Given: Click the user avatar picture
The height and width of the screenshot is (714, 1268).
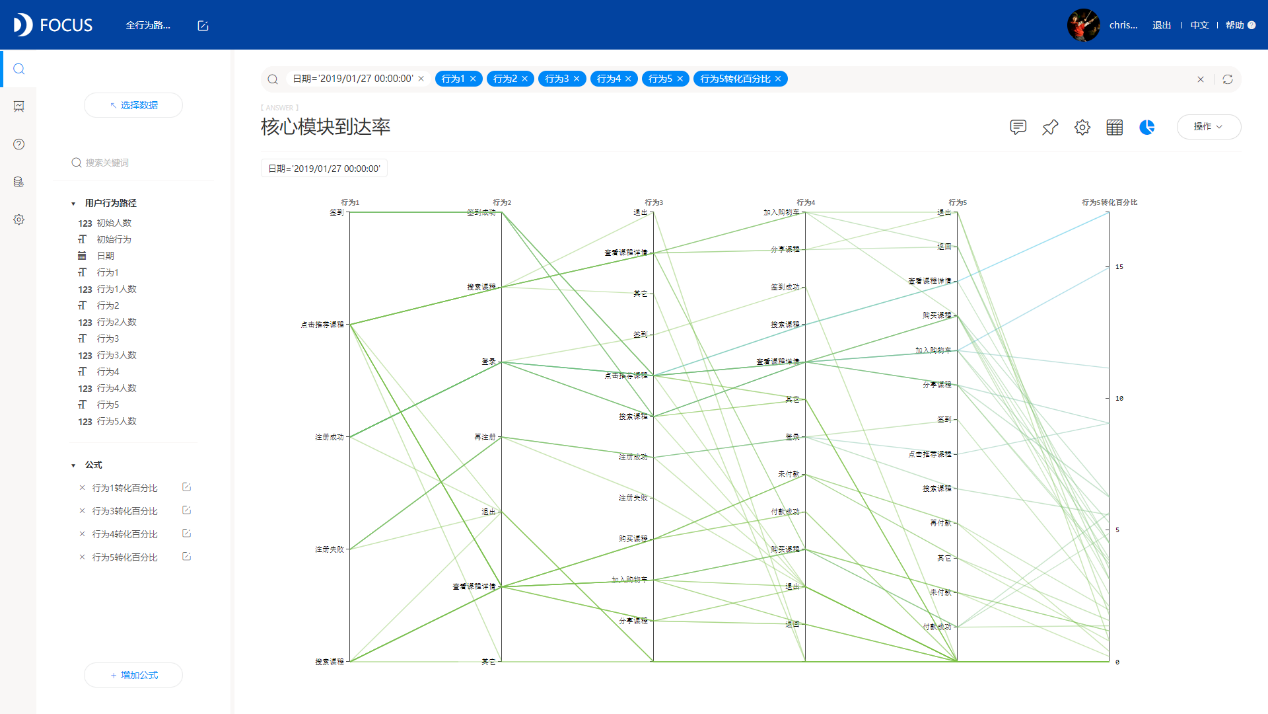Looking at the screenshot, I should tap(1084, 25).
